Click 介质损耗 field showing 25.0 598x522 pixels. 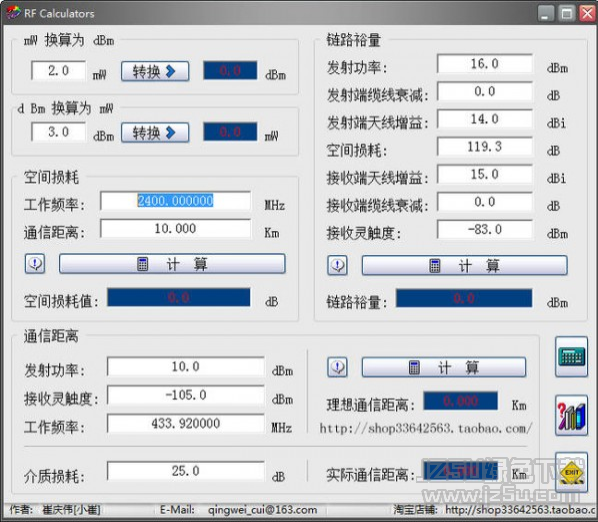(x=186, y=471)
